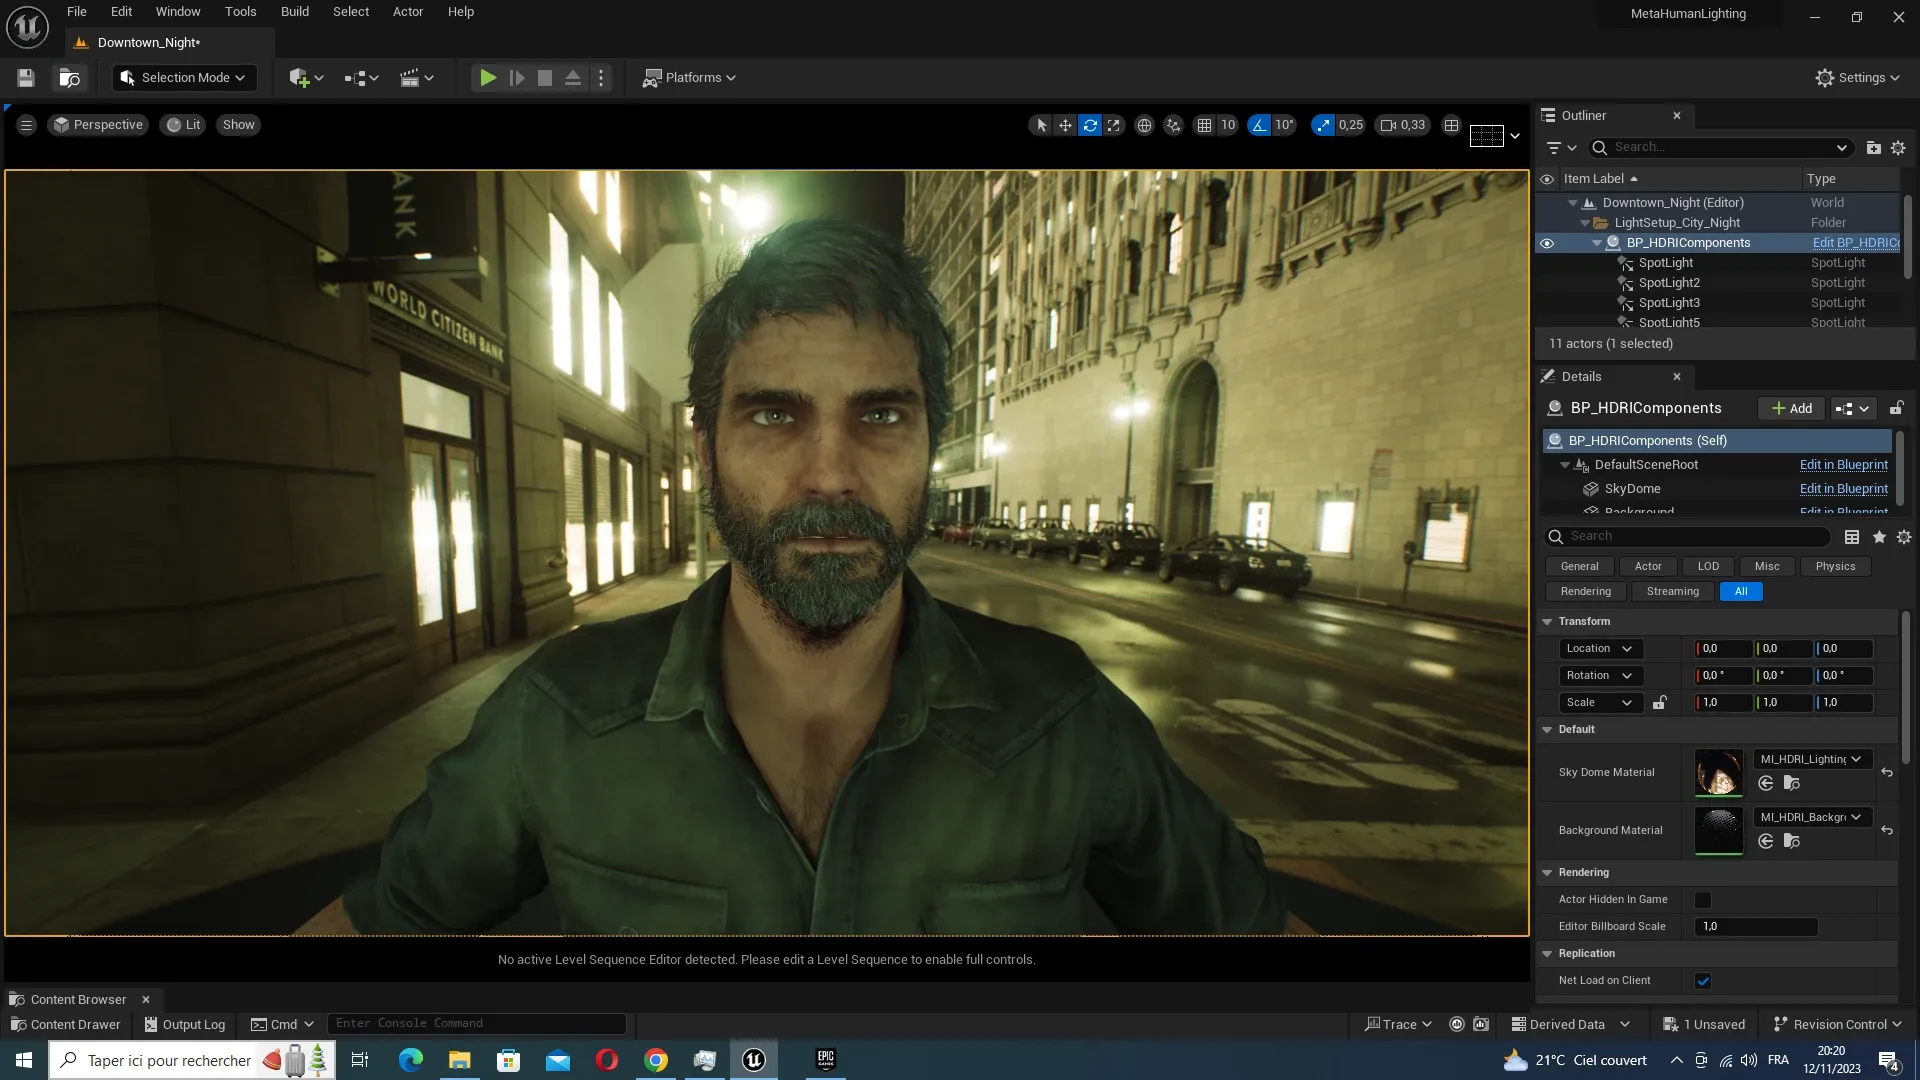
Task: Lock the scale ratio icon
Action: [1659, 703]
